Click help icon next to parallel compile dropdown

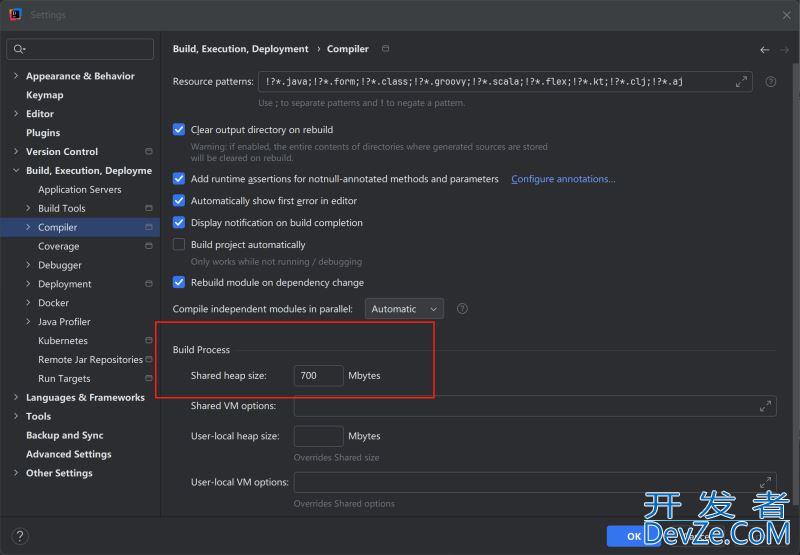462,309
